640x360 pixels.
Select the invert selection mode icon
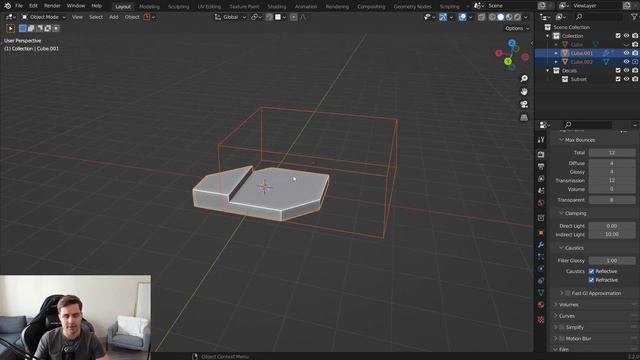point(48,28)
